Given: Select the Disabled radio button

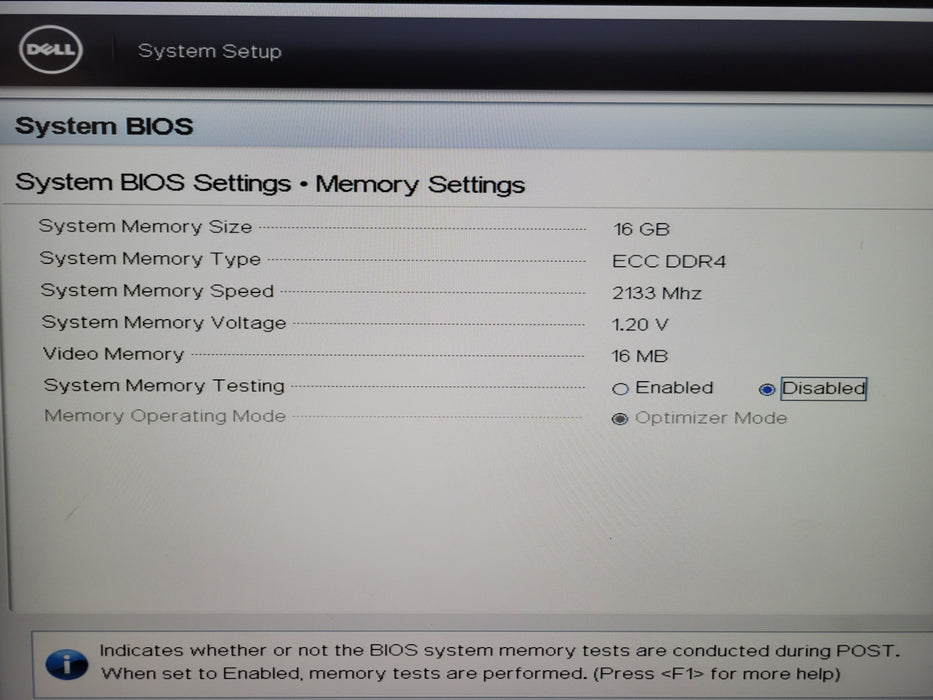Looking at the screenshot, I should pyautogui.click(x=766, y=389).
